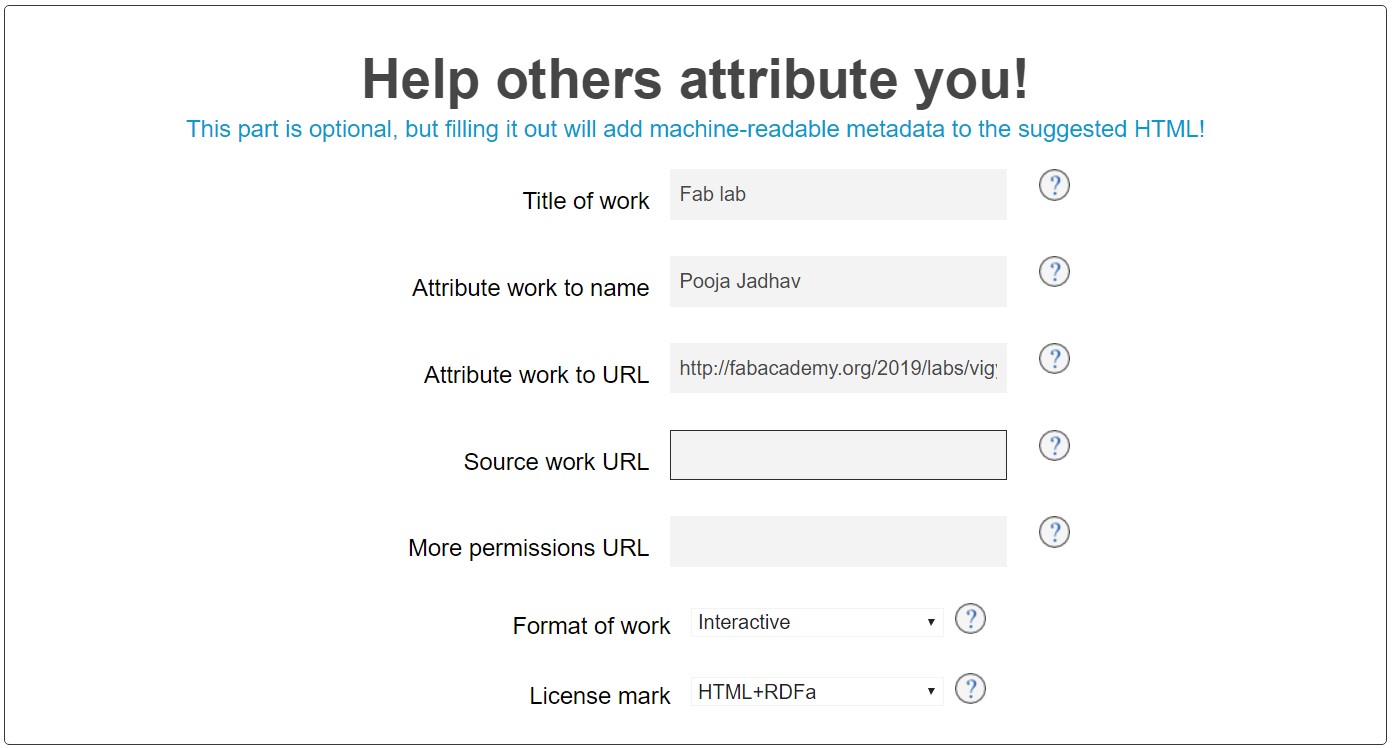
Task: Click the "Attribute work to name" label
Action: (x=530, y=289)
